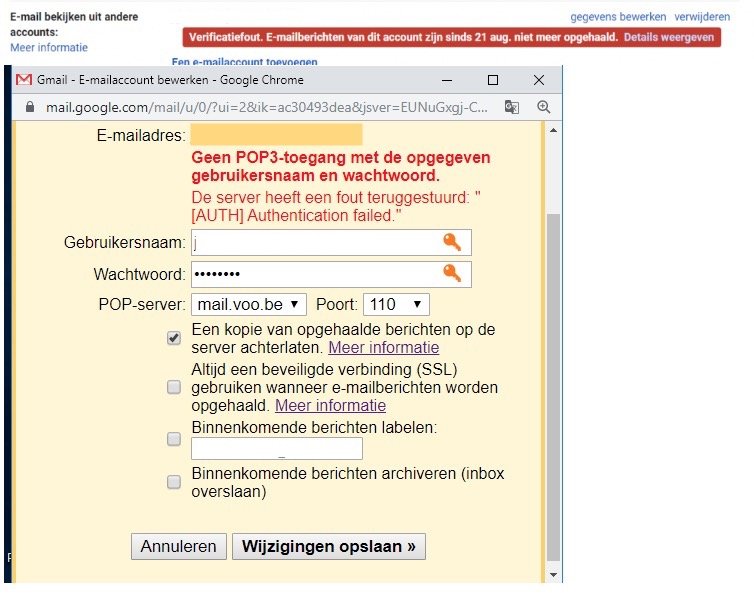Enable the 'beveiligde verbinding (SSL)' checkbox

174,387
